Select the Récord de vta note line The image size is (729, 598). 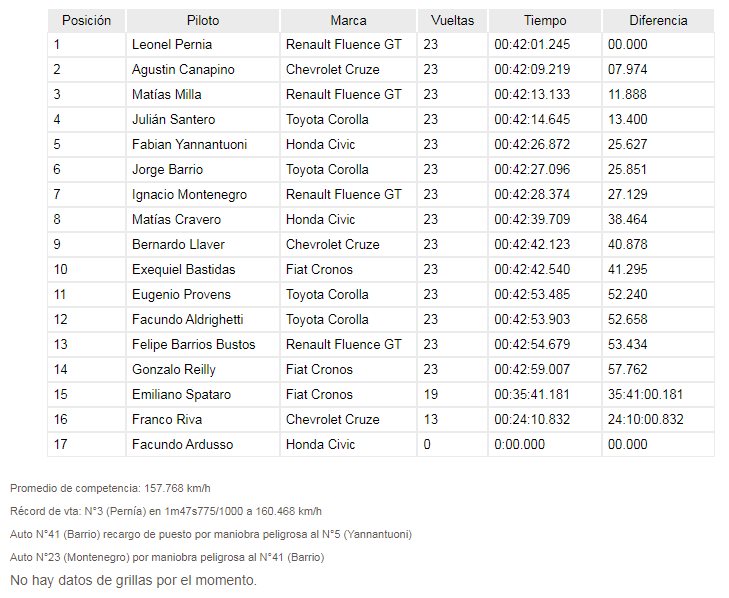click(x=166, y=511)
